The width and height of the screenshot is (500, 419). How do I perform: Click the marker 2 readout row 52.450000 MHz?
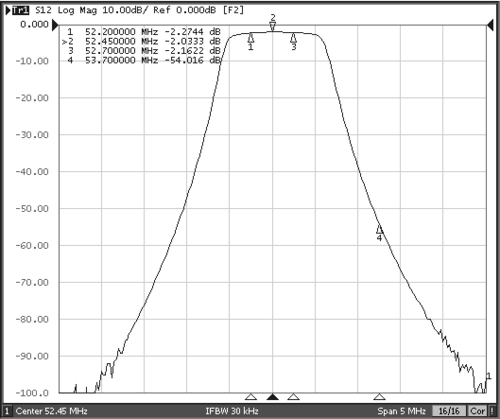click(141, 41)
